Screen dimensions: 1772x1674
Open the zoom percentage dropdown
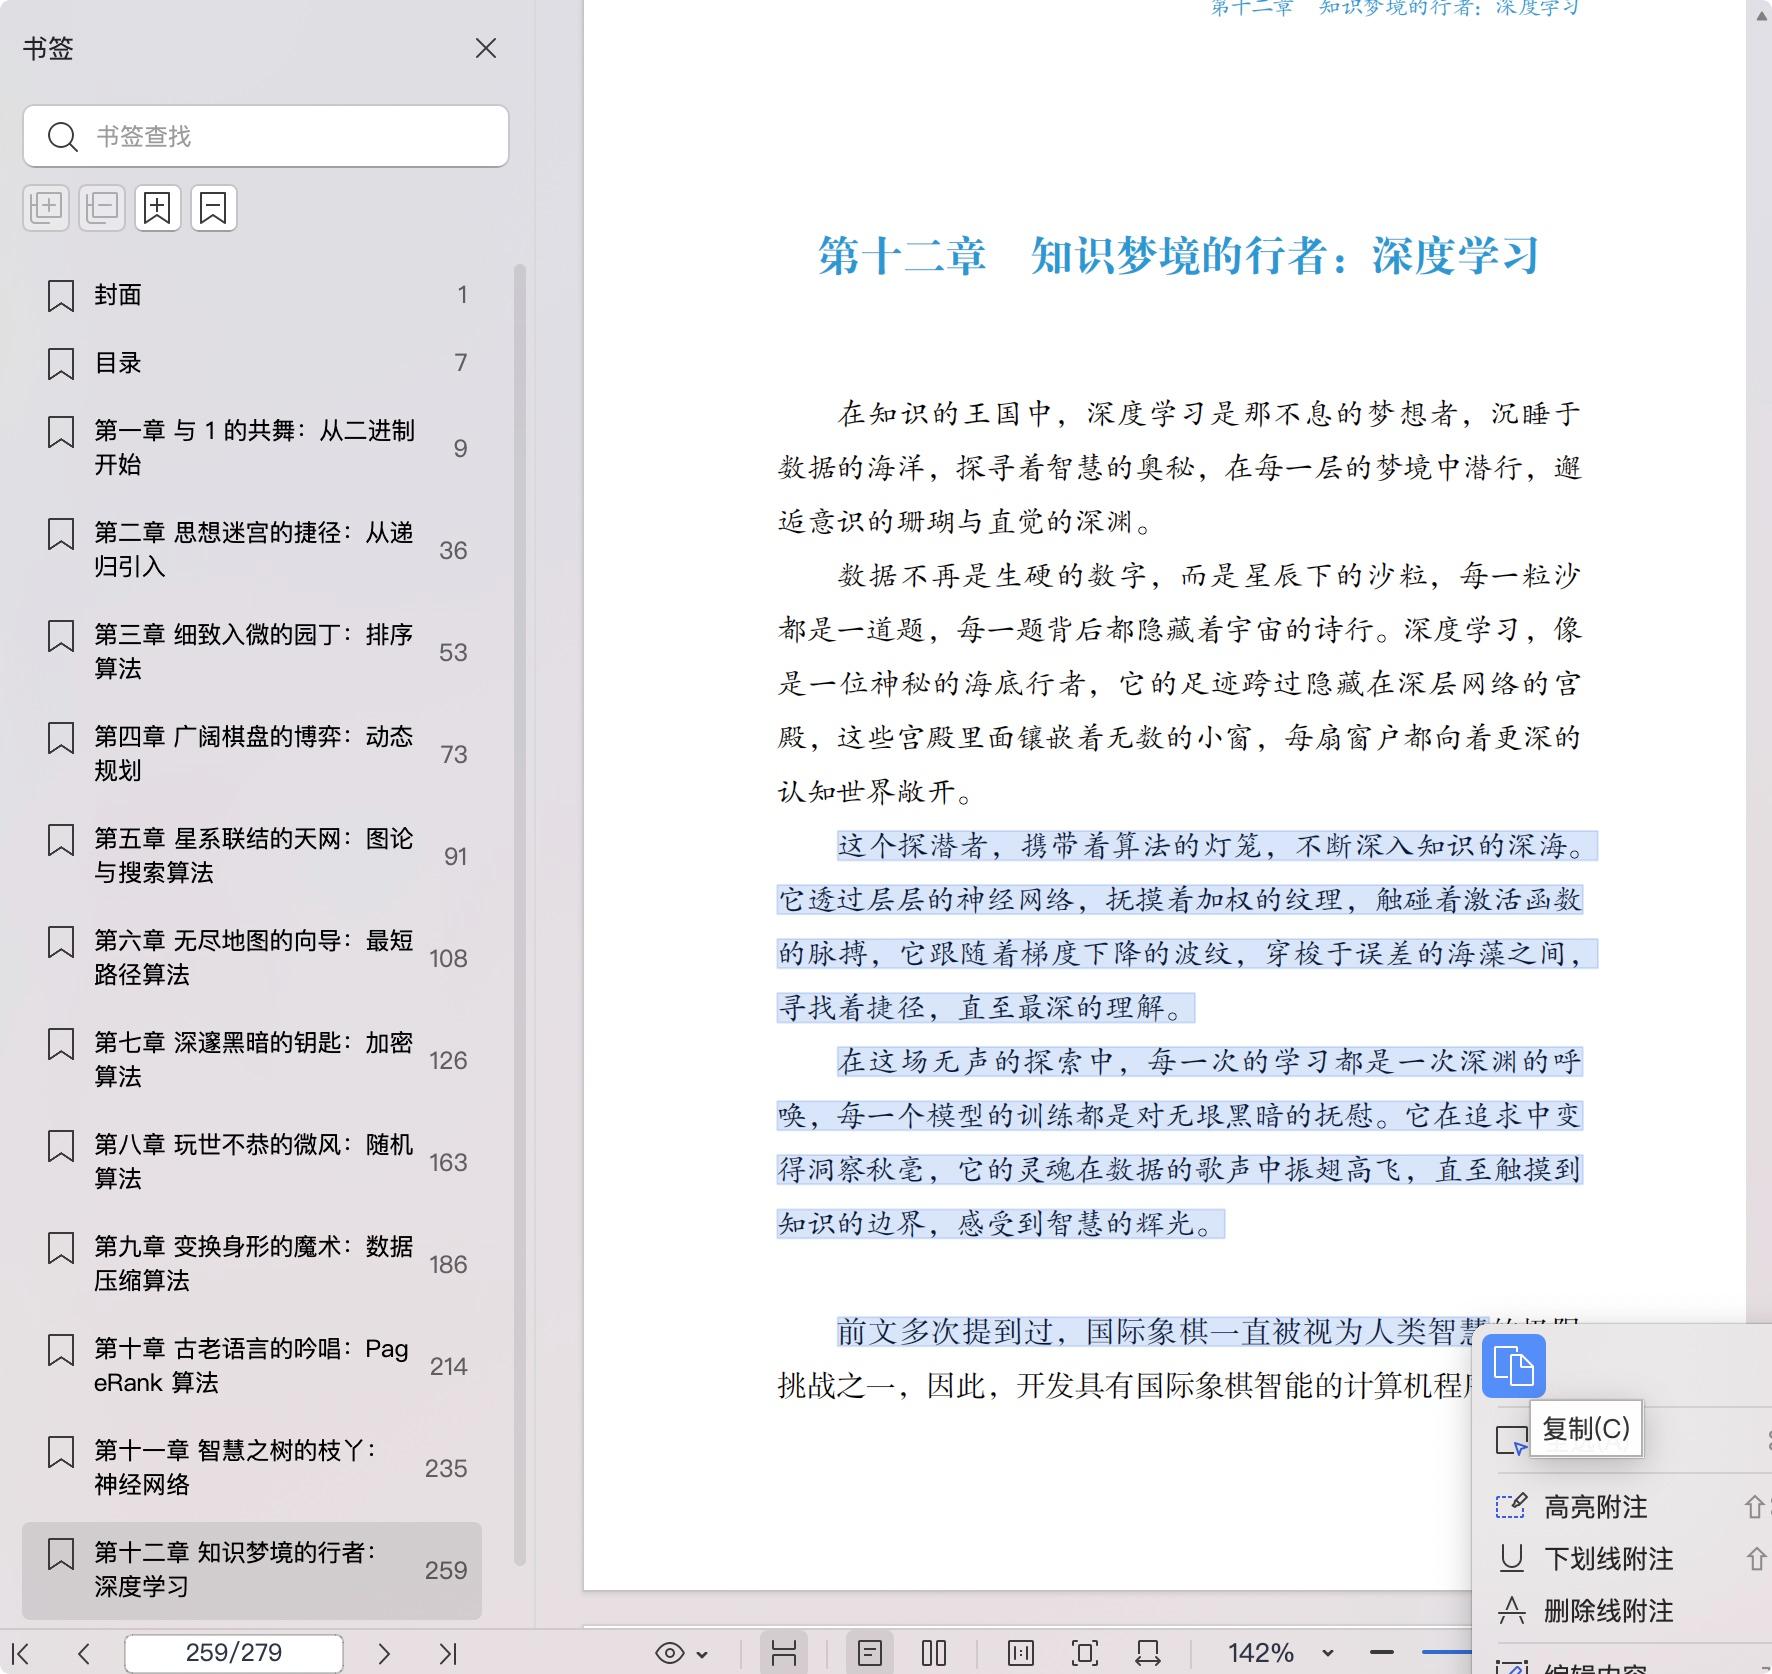click(x=1328, y=1652)
